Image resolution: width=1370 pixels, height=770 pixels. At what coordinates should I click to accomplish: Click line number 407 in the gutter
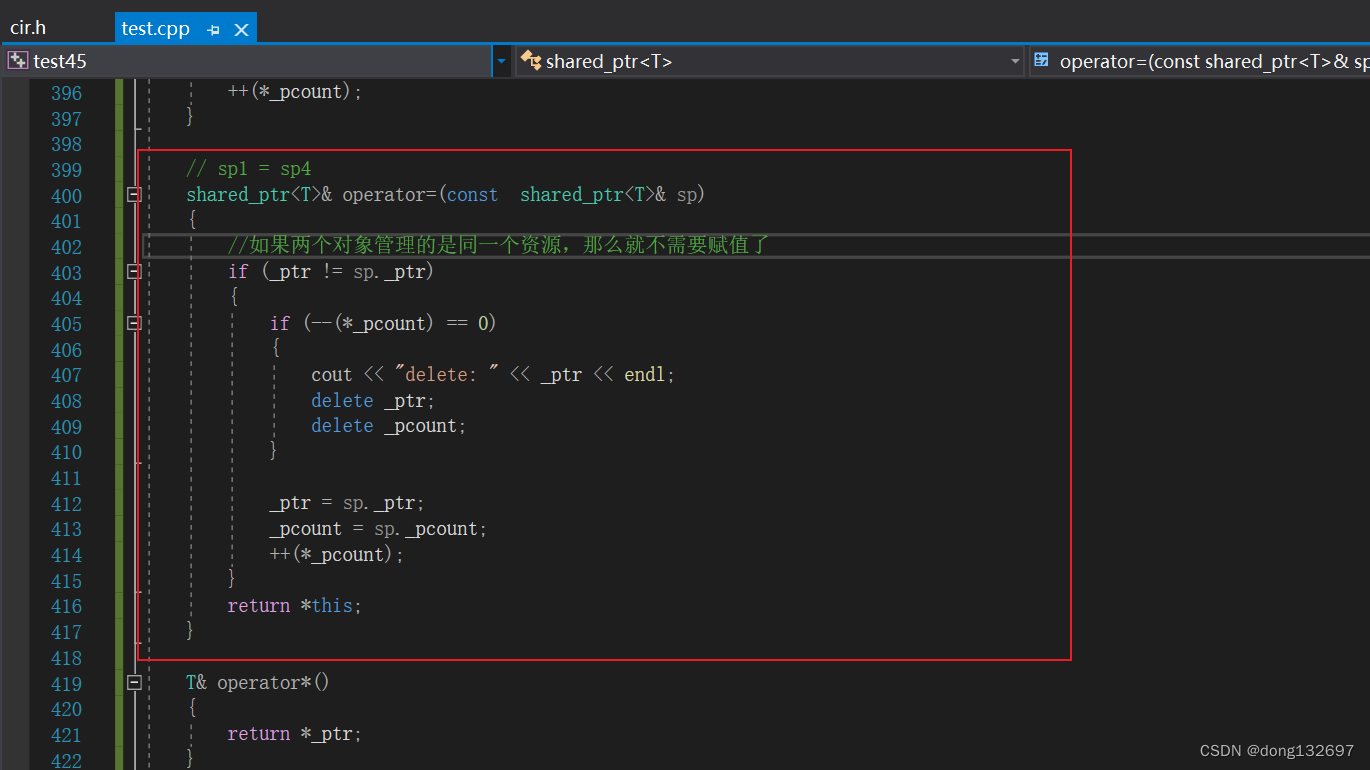click(66, 375)
